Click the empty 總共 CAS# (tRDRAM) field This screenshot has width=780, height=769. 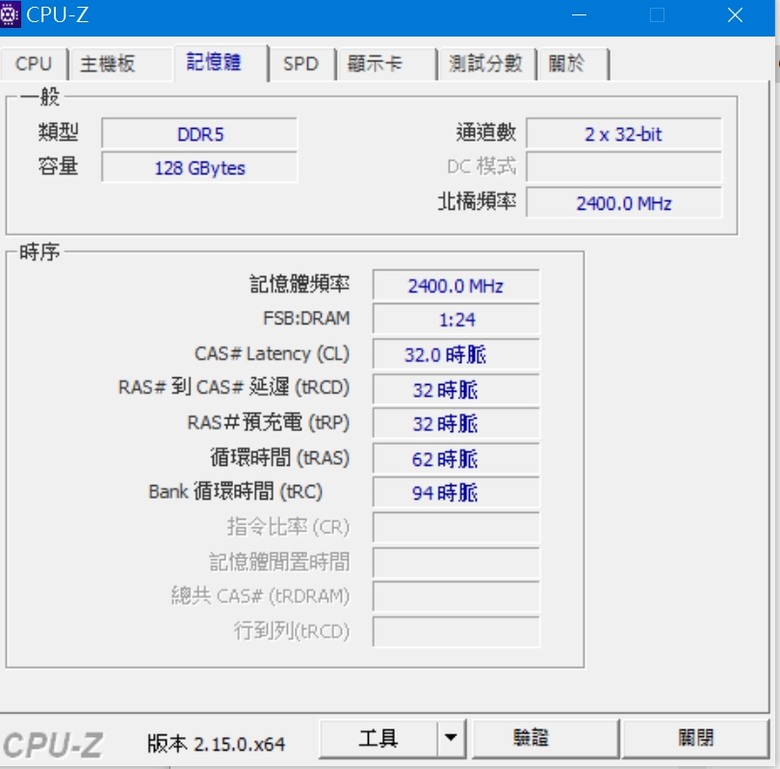point(456,596)
